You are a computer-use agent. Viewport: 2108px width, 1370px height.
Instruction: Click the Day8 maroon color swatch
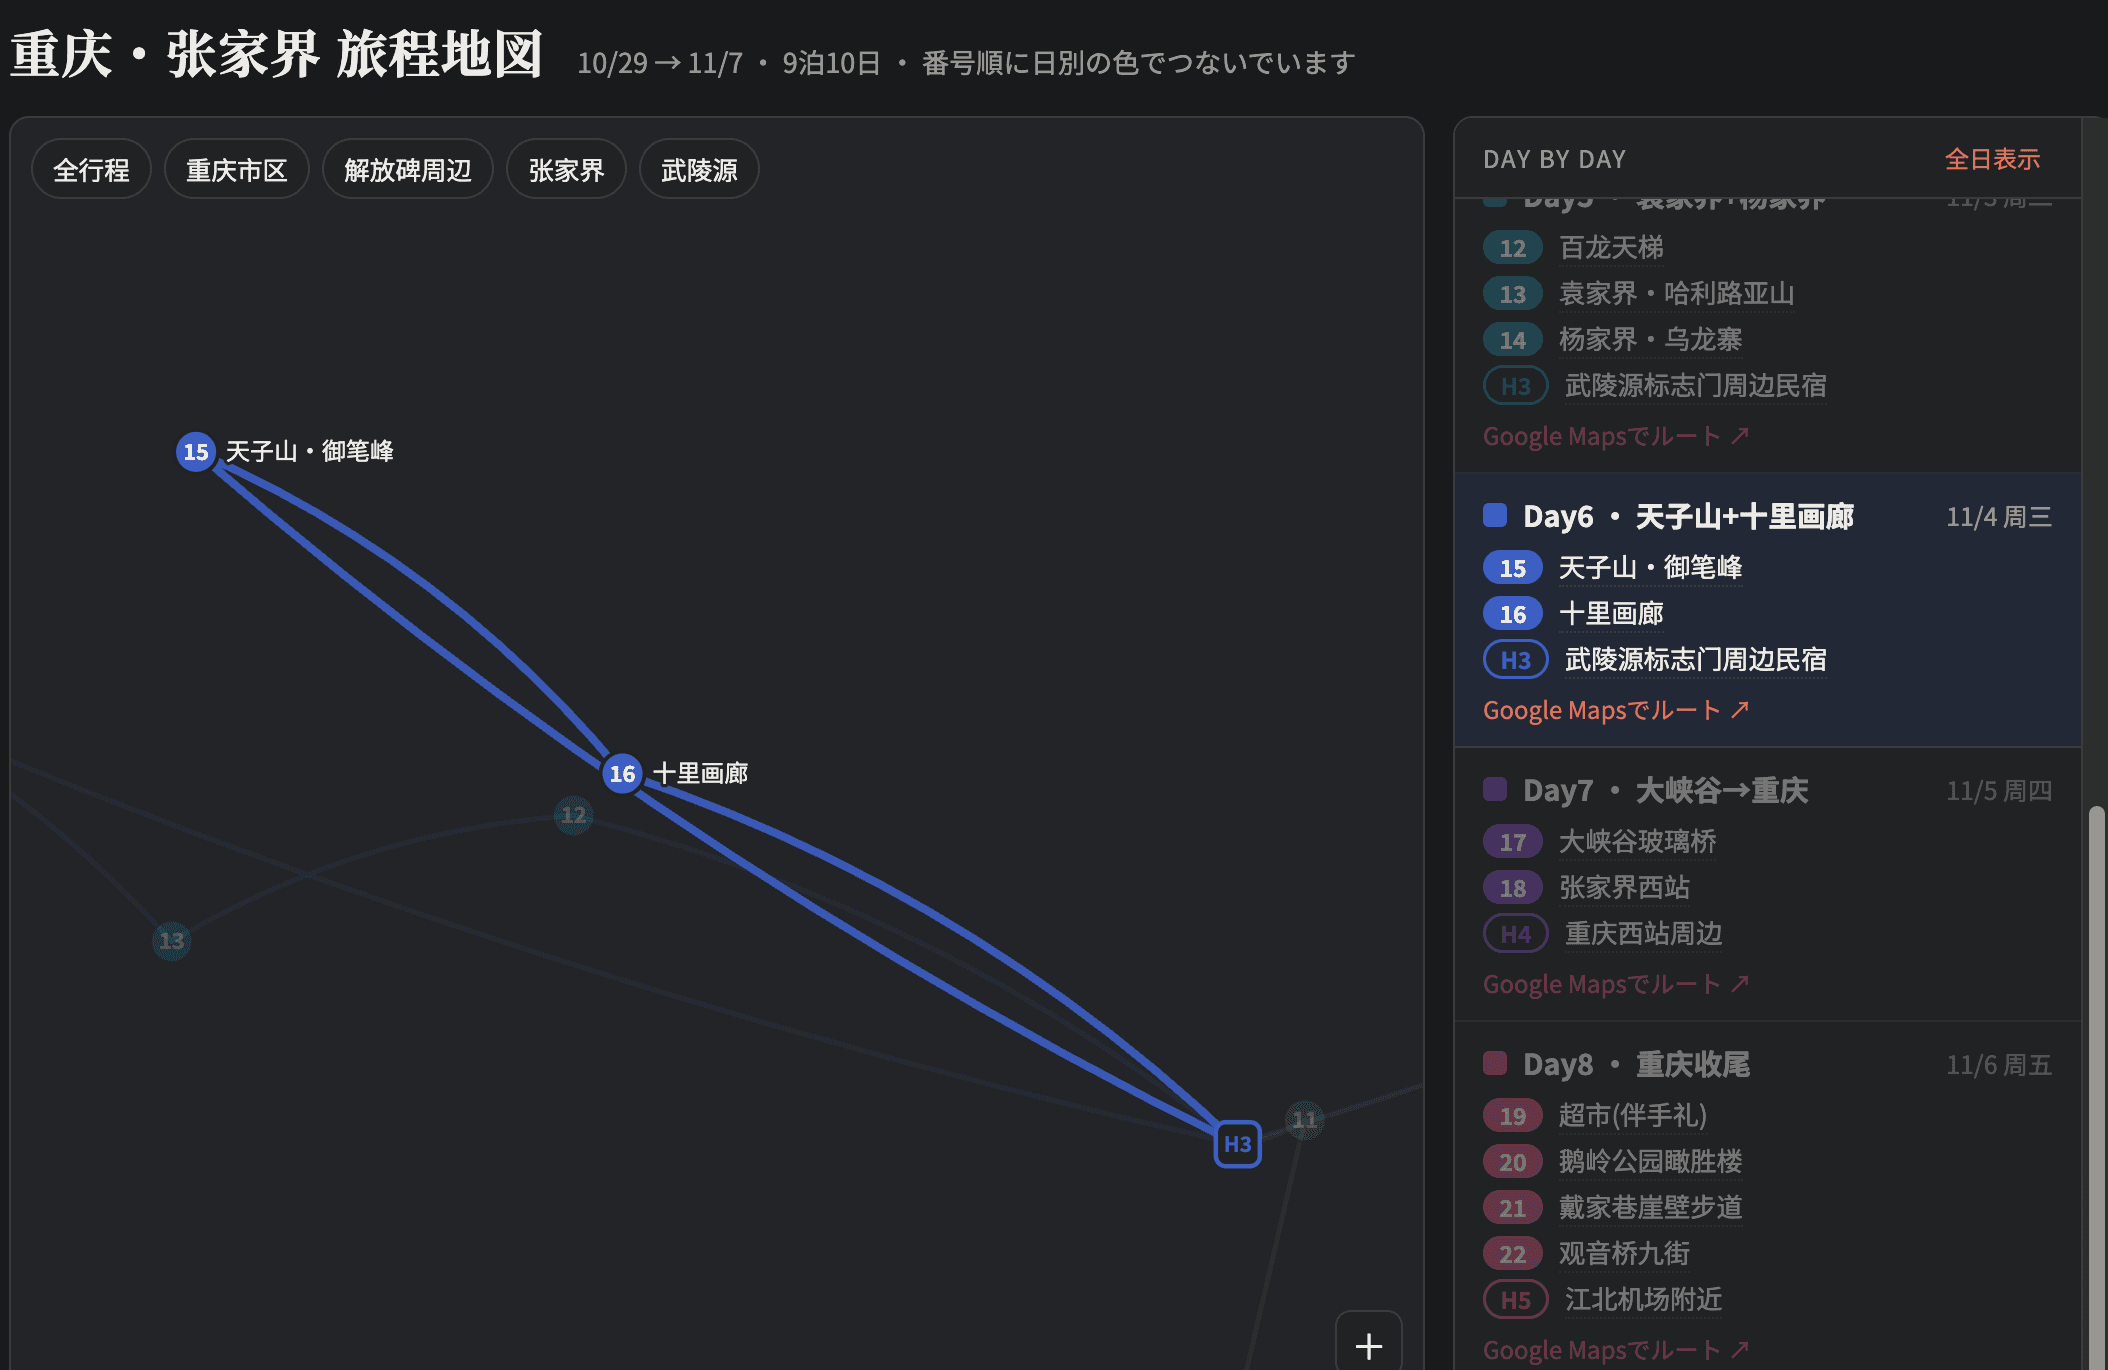pos(1495,1063)
